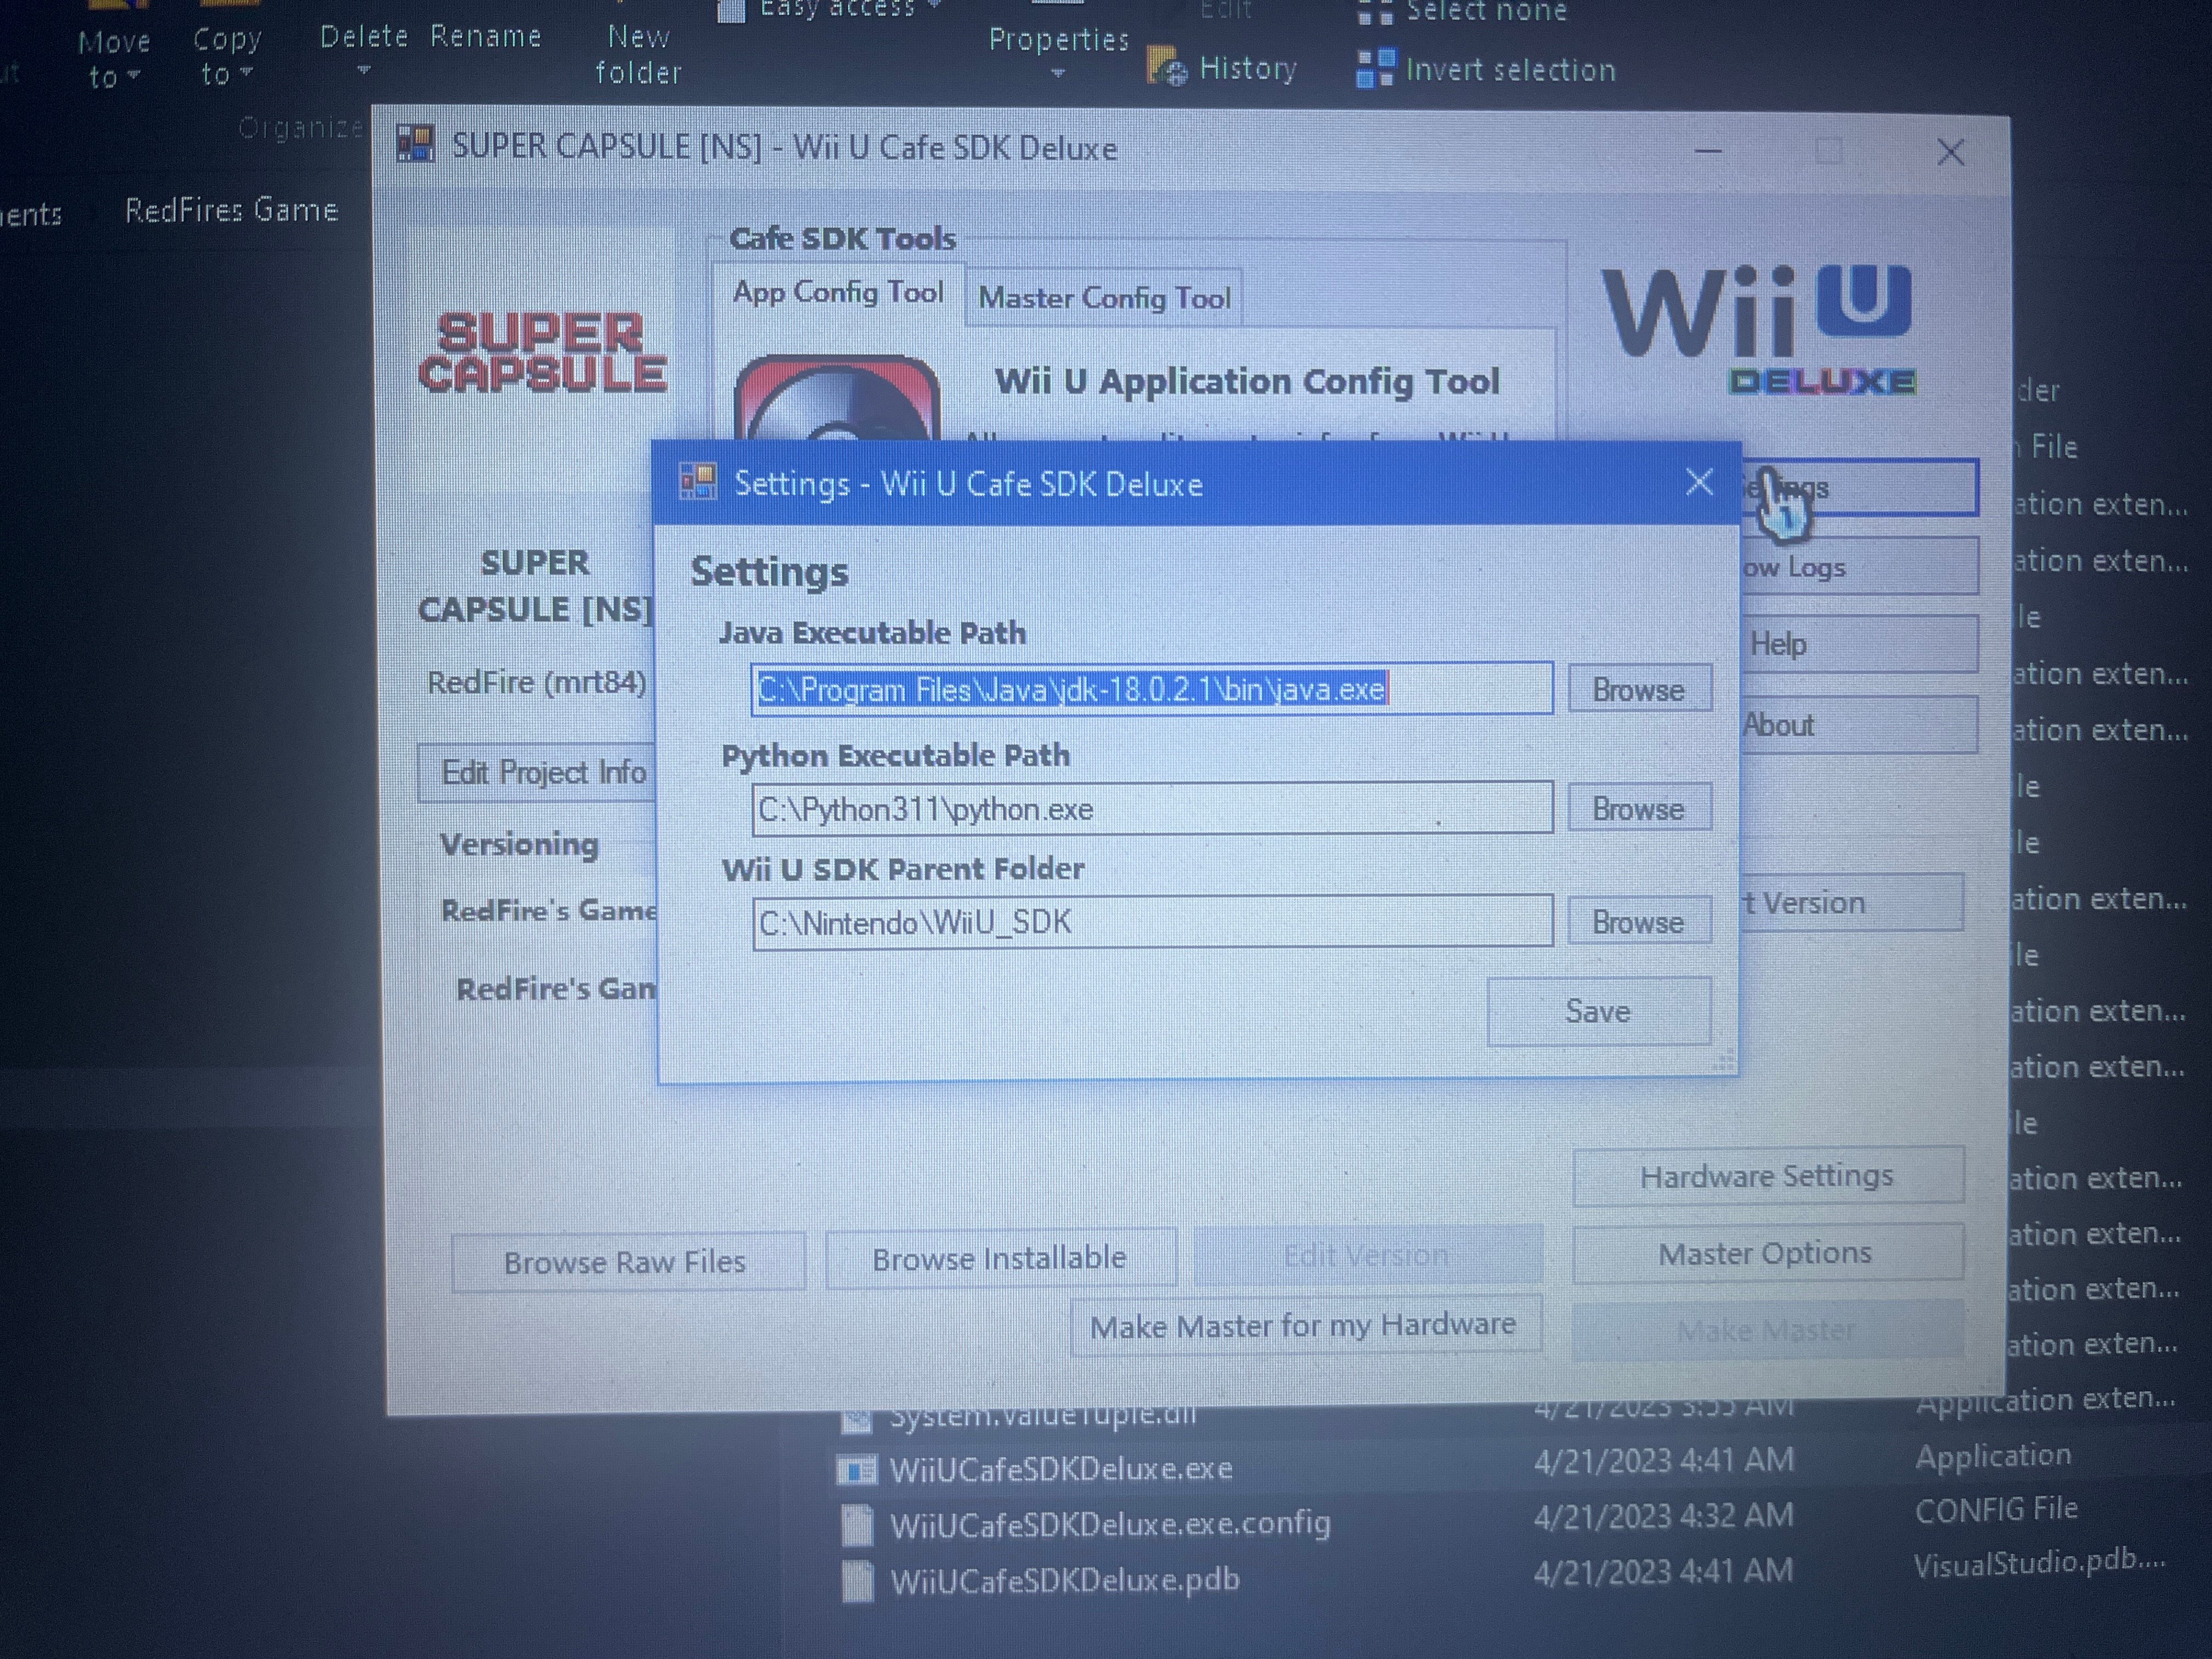The image size is (2212, 1659).
Task: Open the Copy to dropdown
Action: pyautogui.click(x=227, y=56)
